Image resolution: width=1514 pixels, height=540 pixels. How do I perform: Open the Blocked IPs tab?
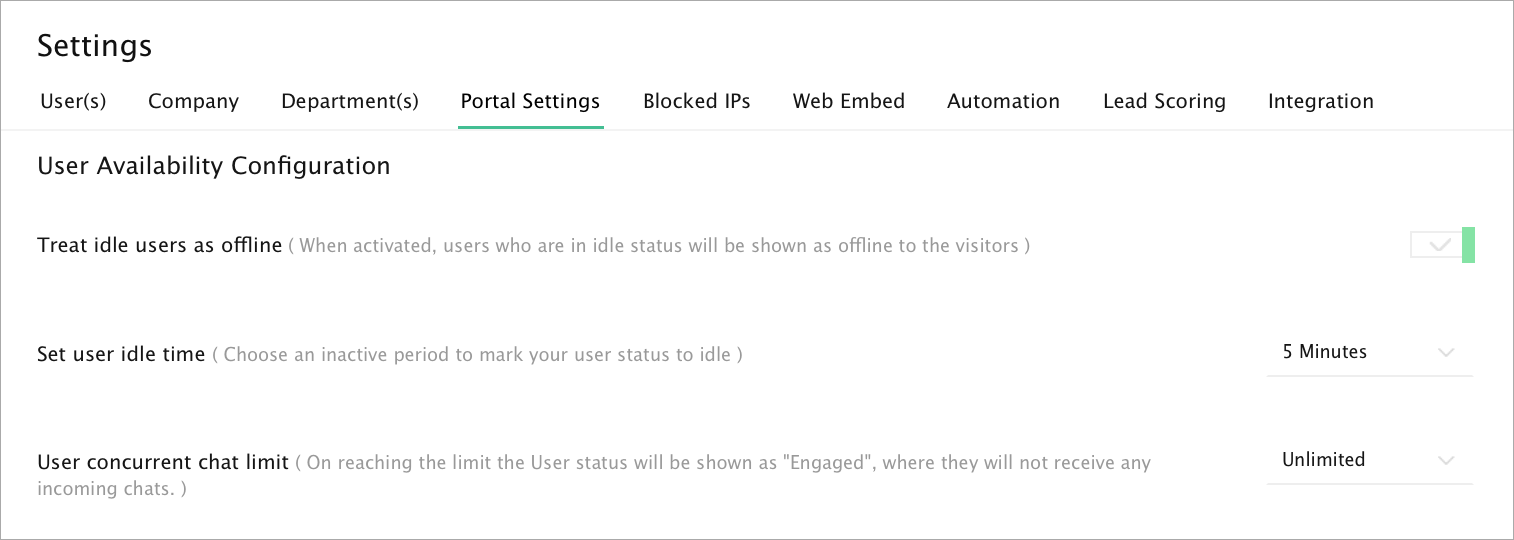coord(697,101)
